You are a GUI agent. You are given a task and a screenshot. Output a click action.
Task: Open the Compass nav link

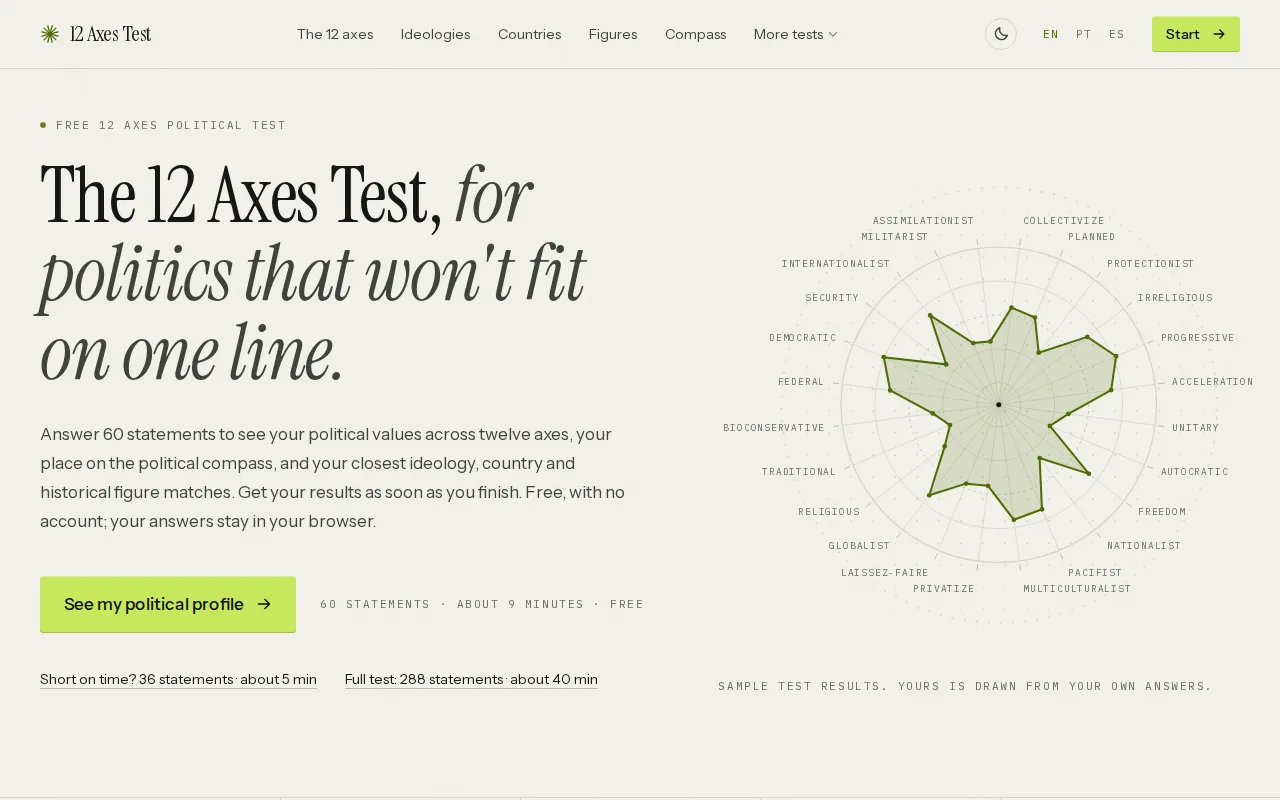point(696,34)
